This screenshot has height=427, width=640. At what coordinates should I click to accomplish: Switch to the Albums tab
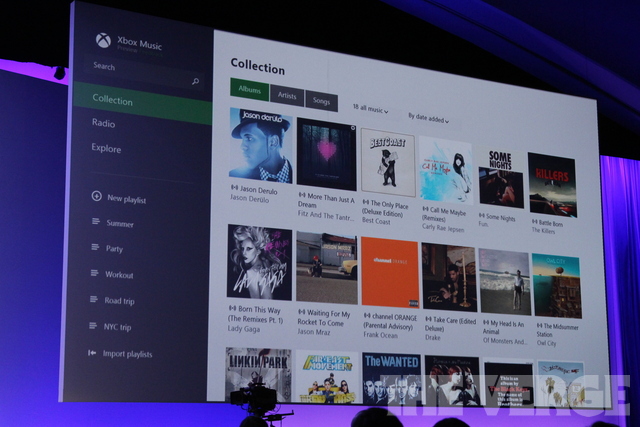pos(249,90)
